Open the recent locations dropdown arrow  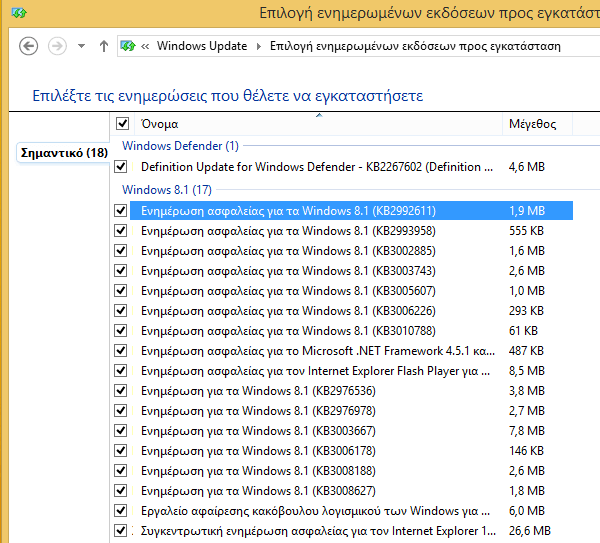click(81, 46)
